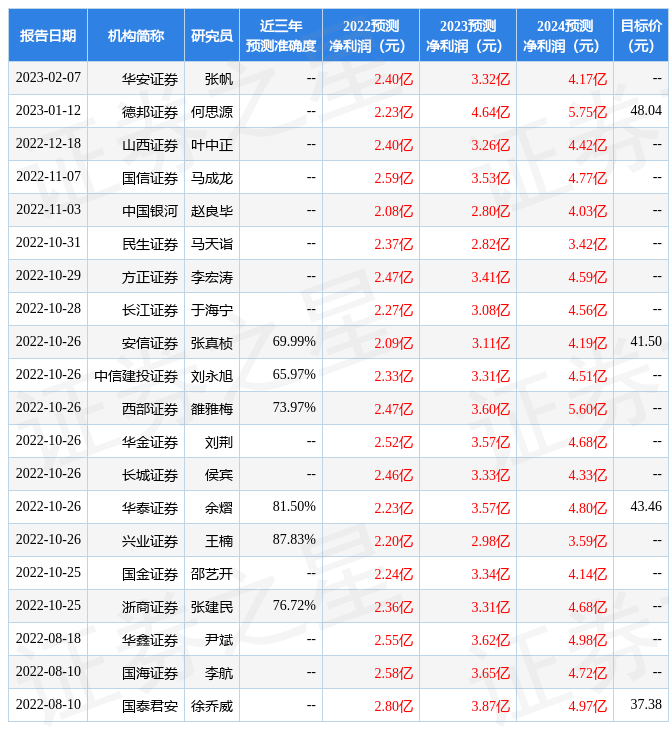
Task: Click accuracy value 69.99%
Action: [294, 341]
